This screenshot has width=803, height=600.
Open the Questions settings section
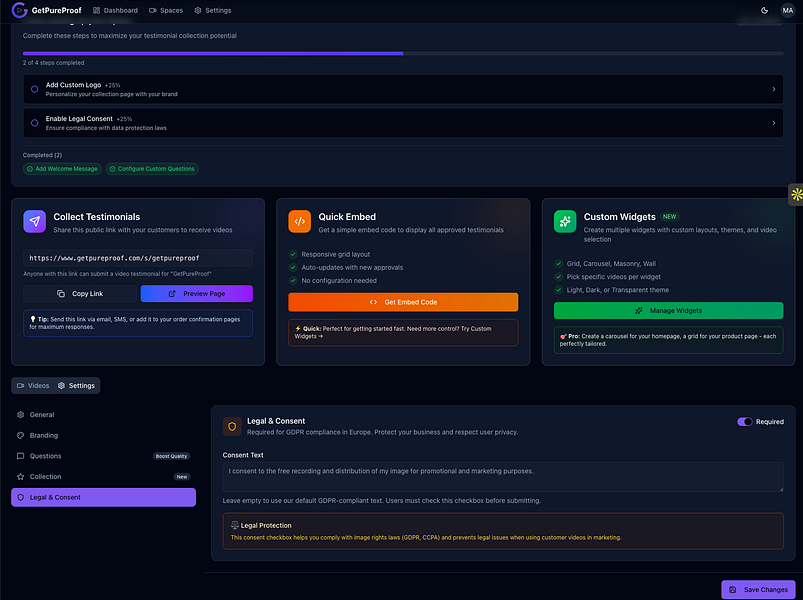pyautogui.click(x=103, y=456)
